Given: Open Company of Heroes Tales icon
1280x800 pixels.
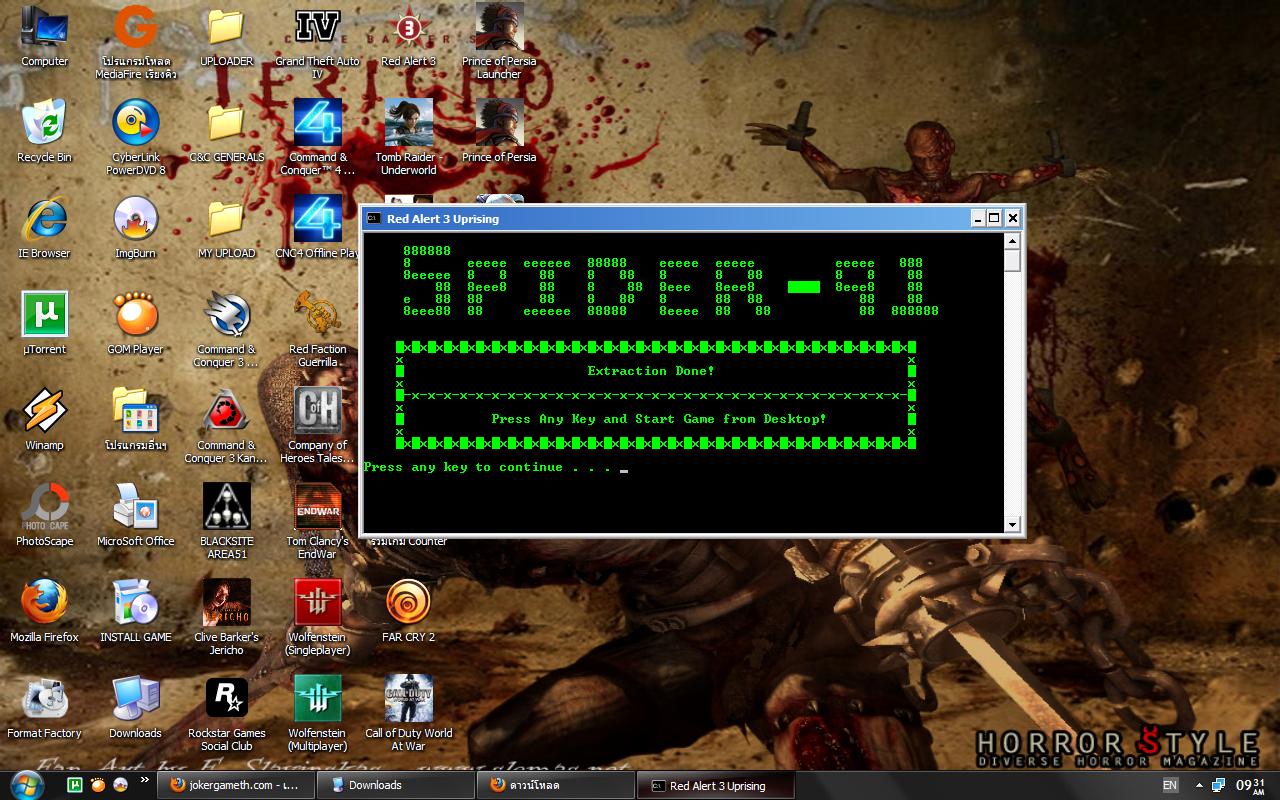Looking at the screenshot, I should coord(318,425).
